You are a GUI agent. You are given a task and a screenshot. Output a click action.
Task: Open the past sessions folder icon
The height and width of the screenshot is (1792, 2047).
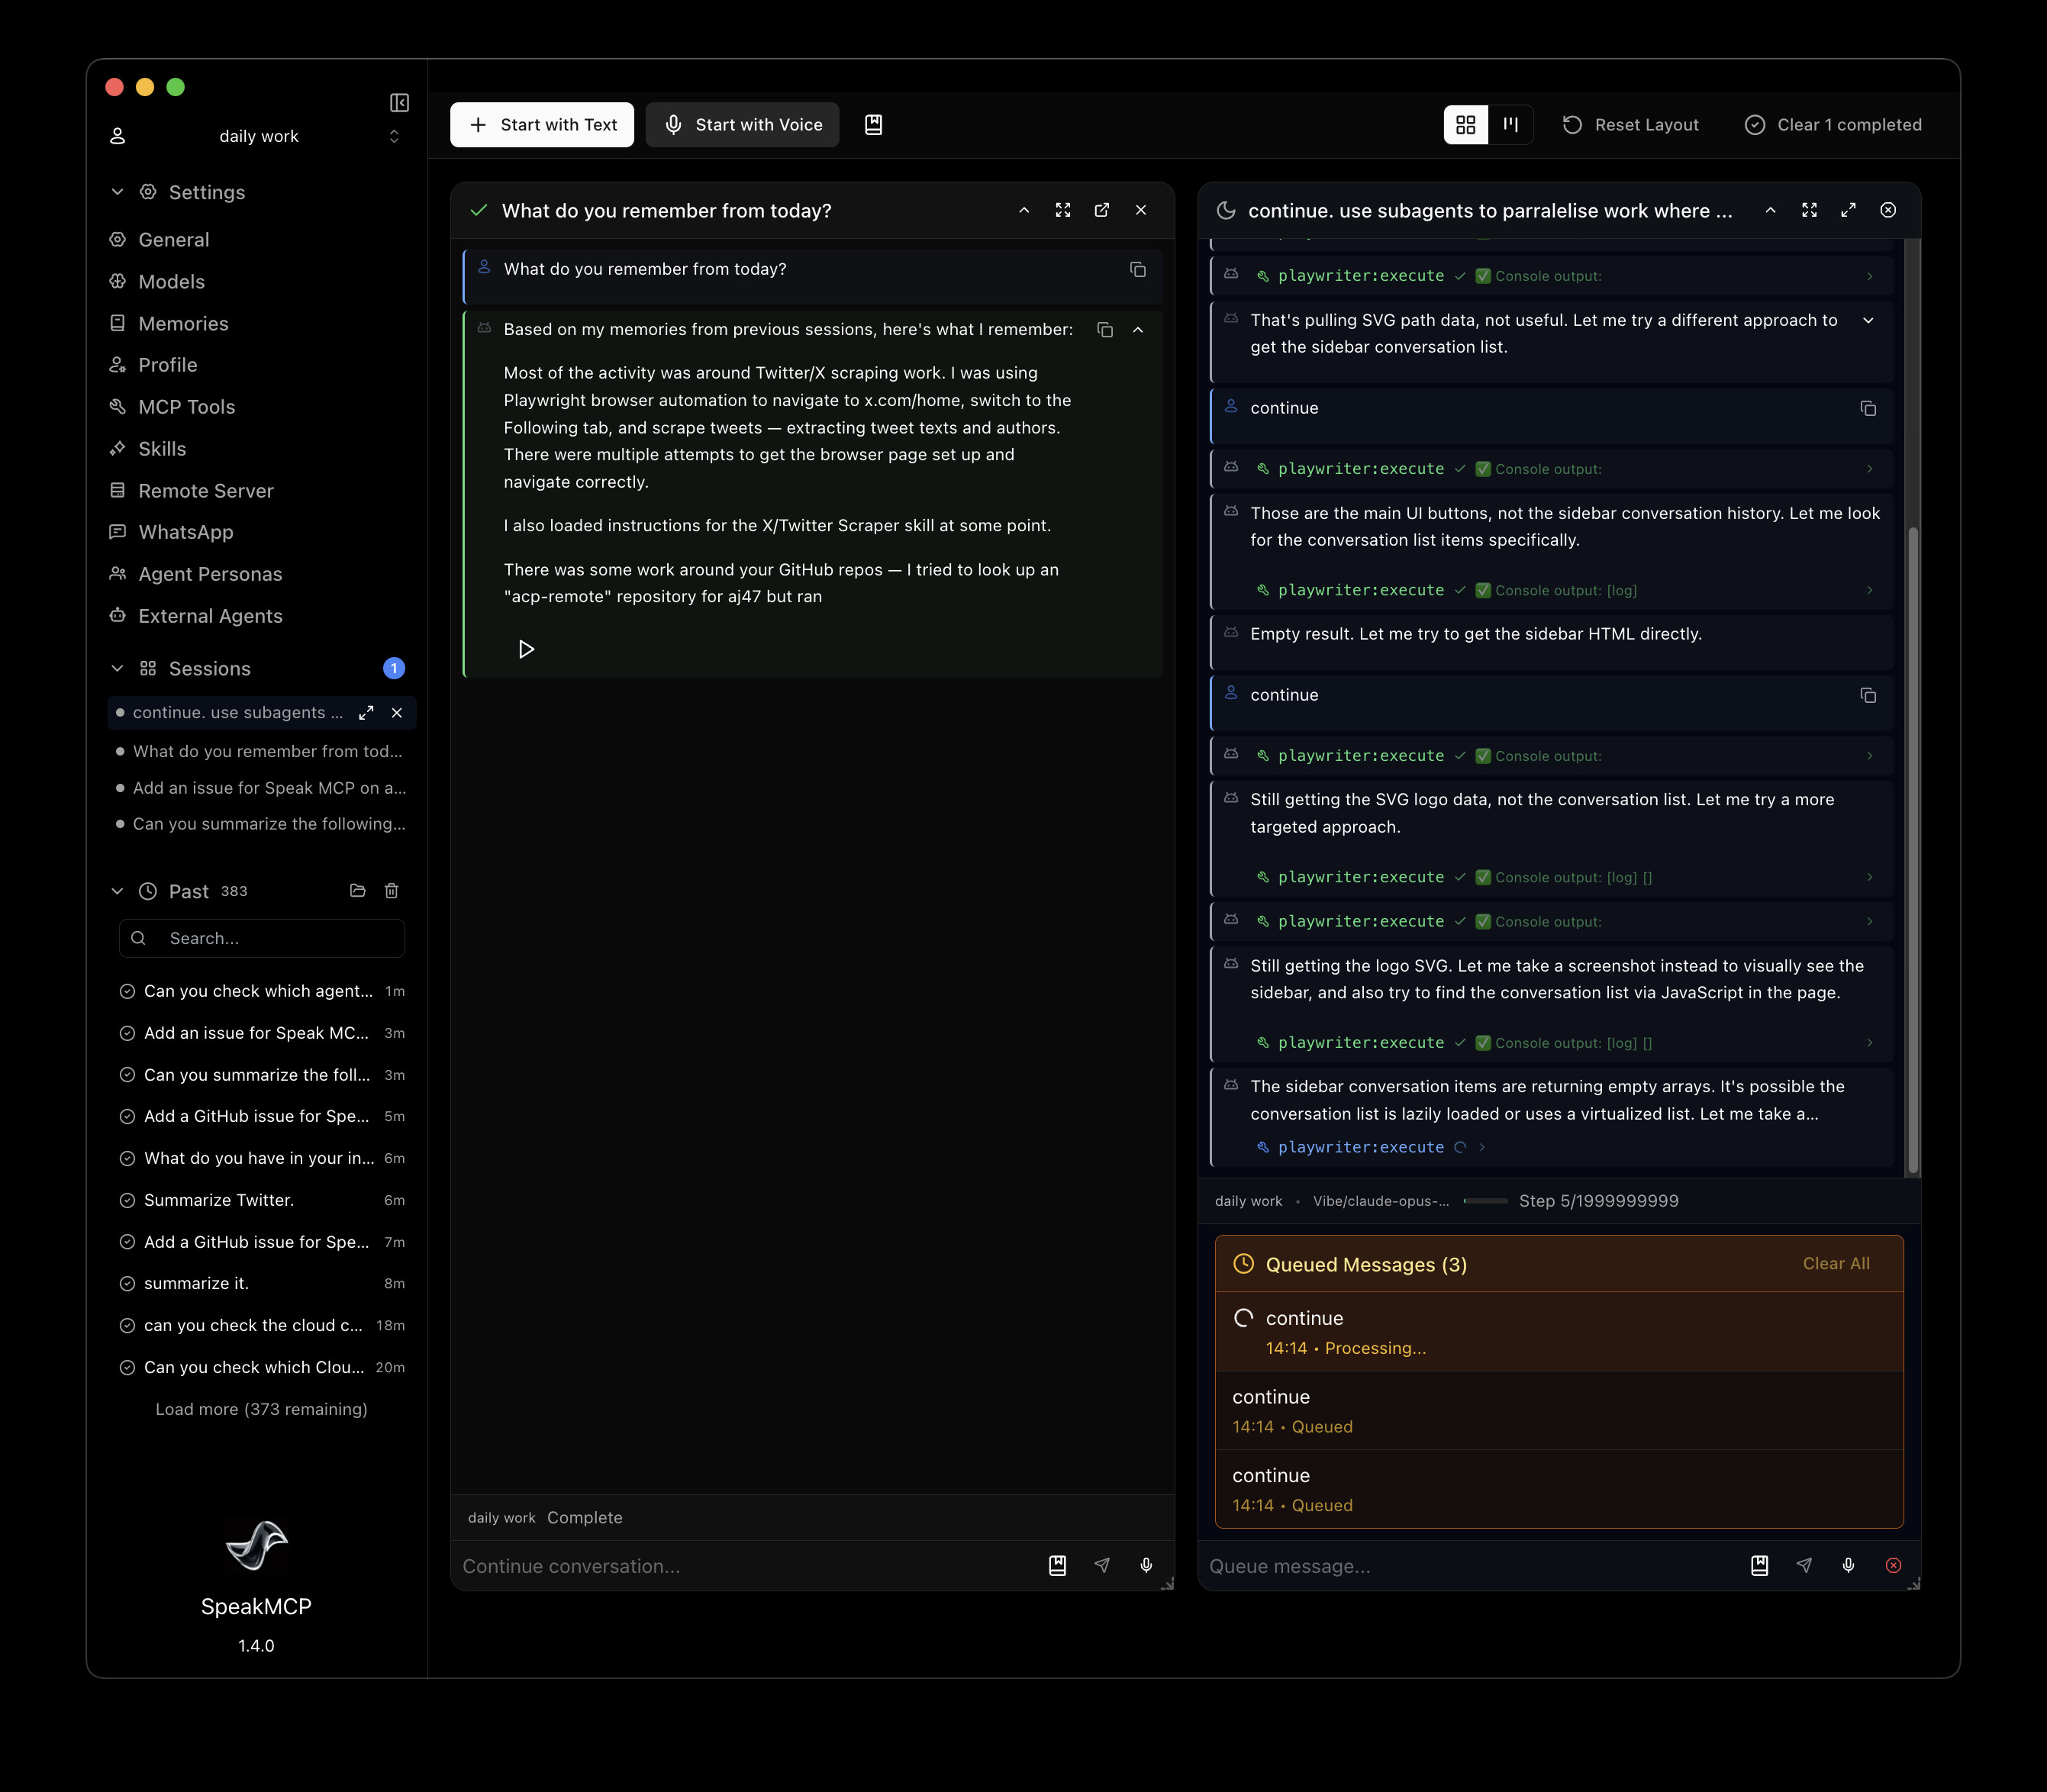pyautogui.click(x=358, y=891)
